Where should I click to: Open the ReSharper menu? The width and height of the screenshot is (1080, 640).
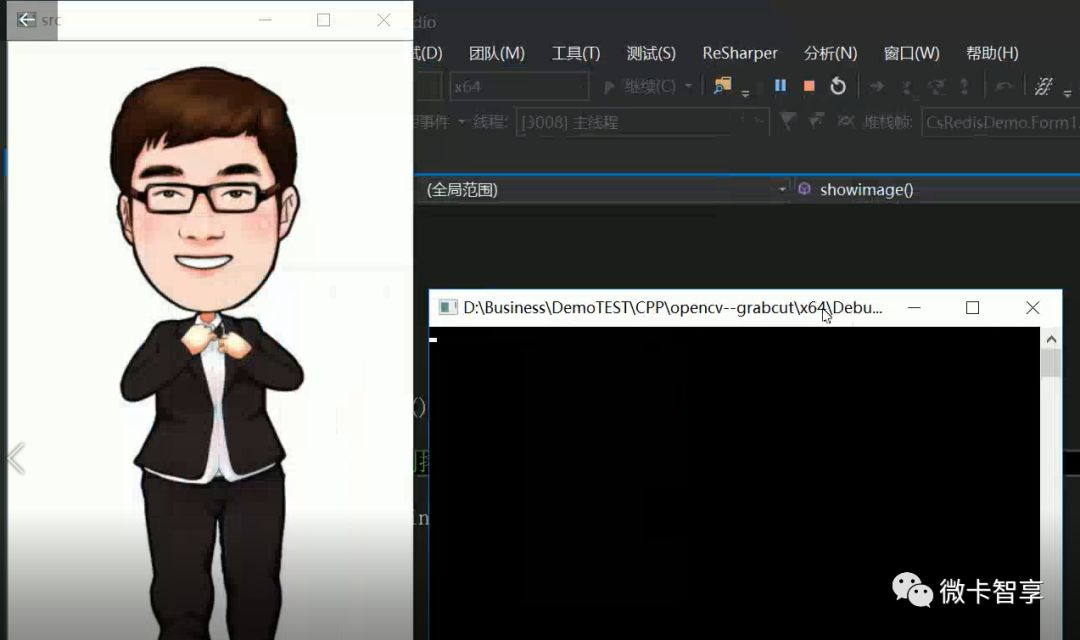click(x=740, y=53)
